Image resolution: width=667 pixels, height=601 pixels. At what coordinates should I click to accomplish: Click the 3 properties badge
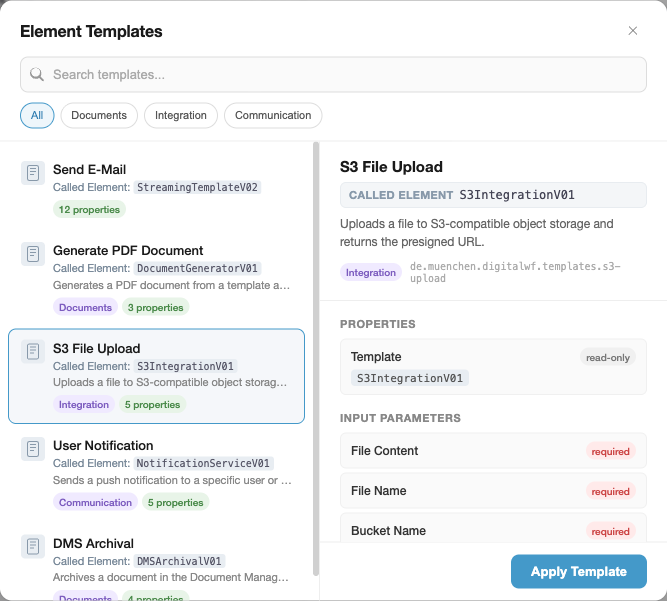[156, 308]
